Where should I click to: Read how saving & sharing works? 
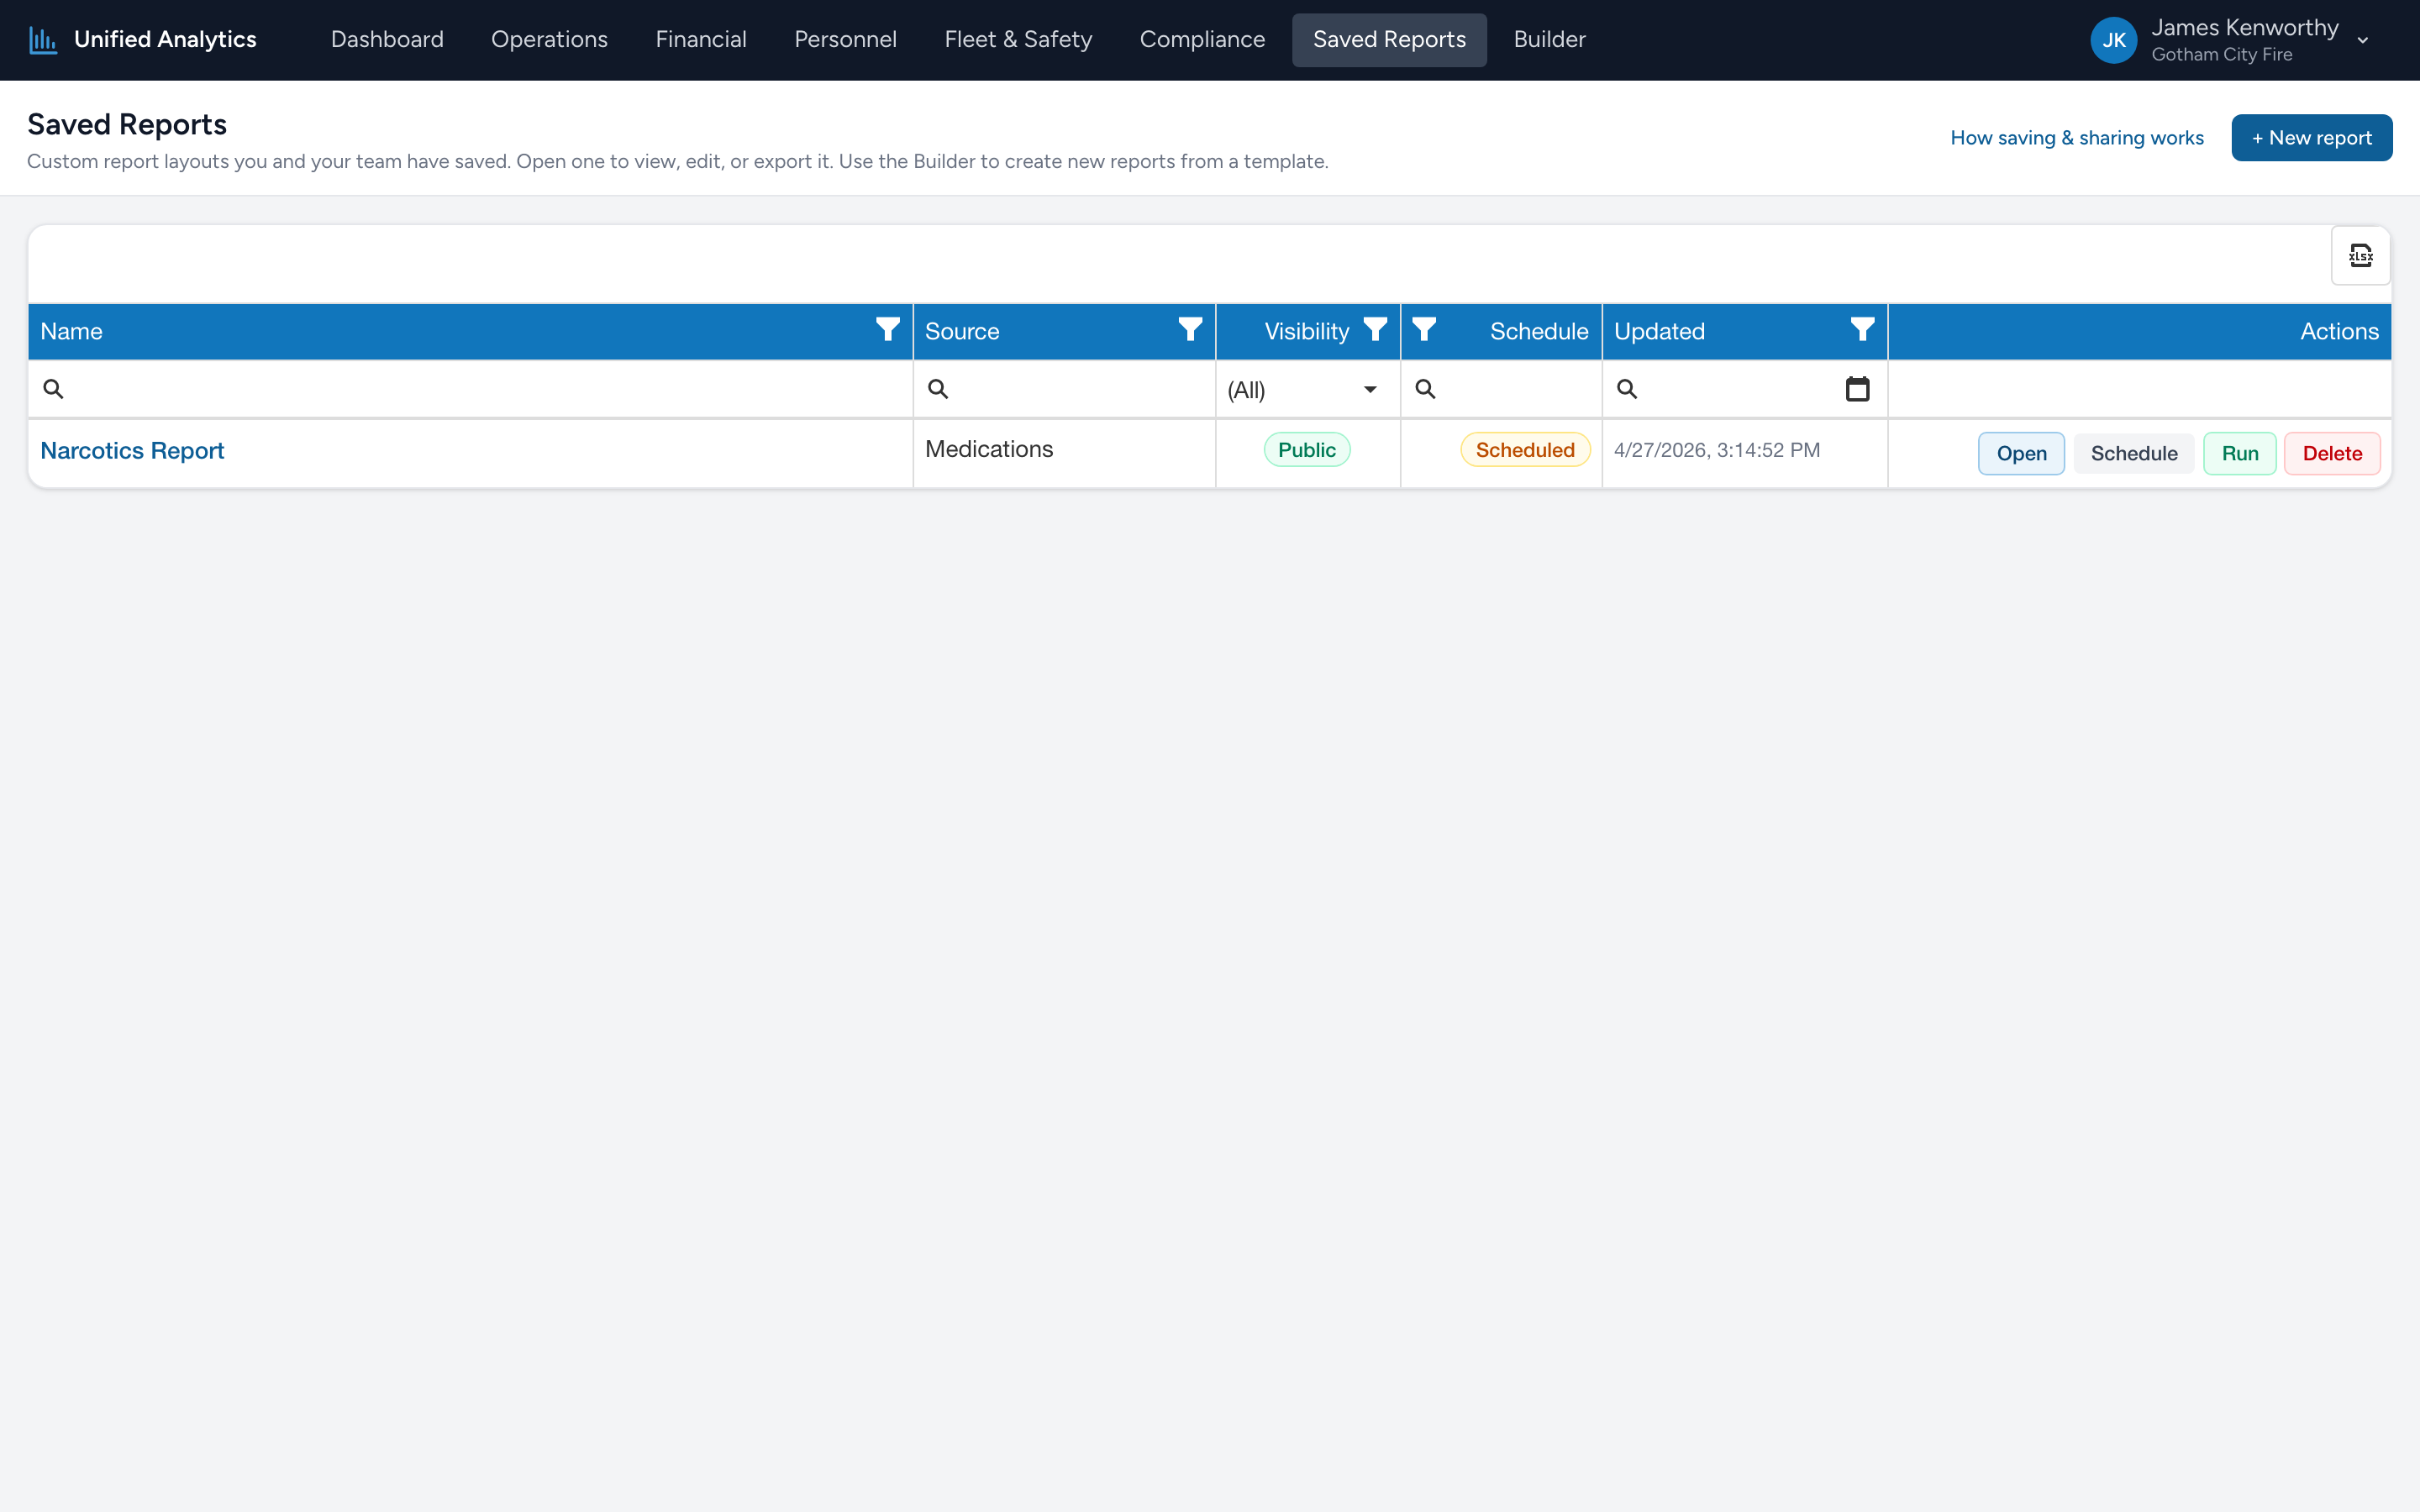coord(2076,138)
